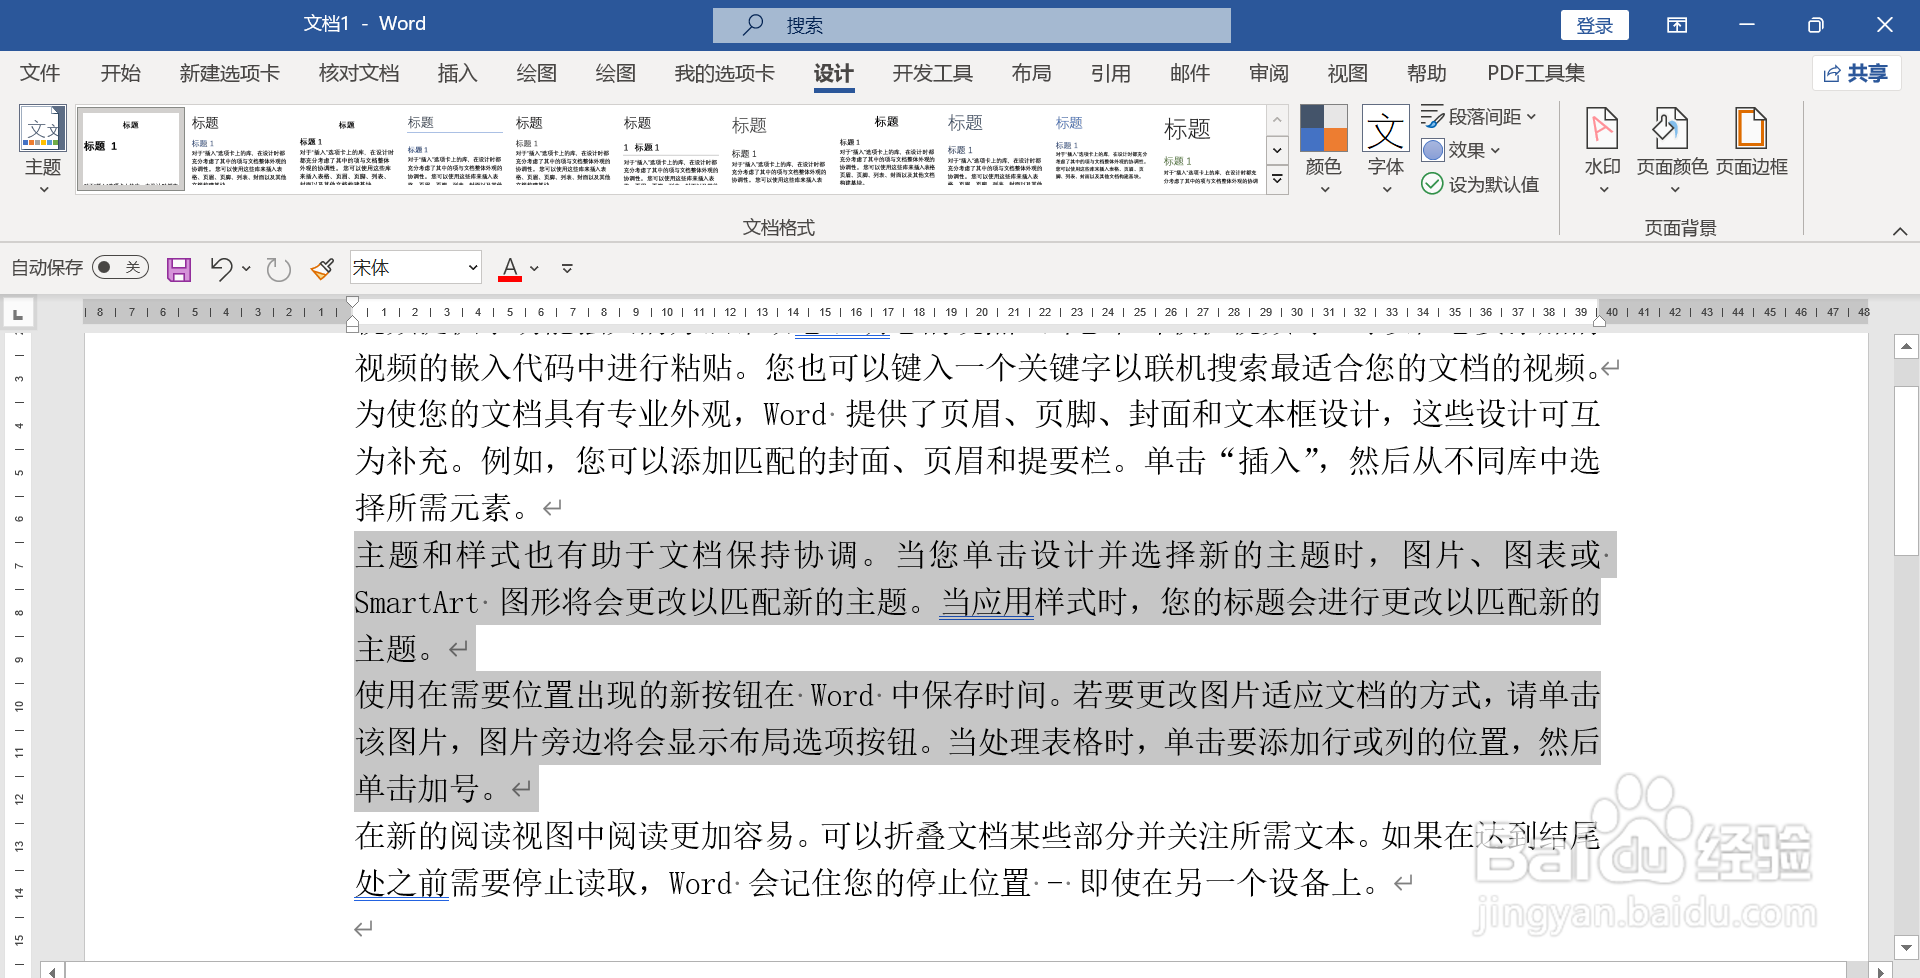Expand Themes dropdown arrow under 主题
This screenshot has width=1920, height=978.
click(43, 189)
